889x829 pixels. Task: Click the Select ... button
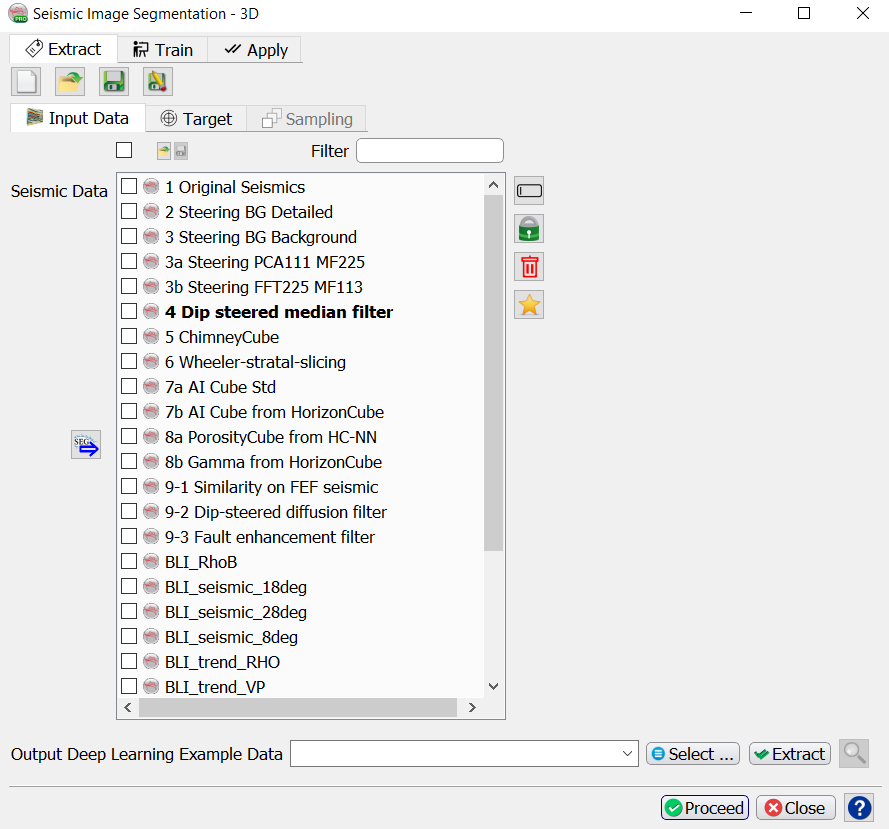693,754
